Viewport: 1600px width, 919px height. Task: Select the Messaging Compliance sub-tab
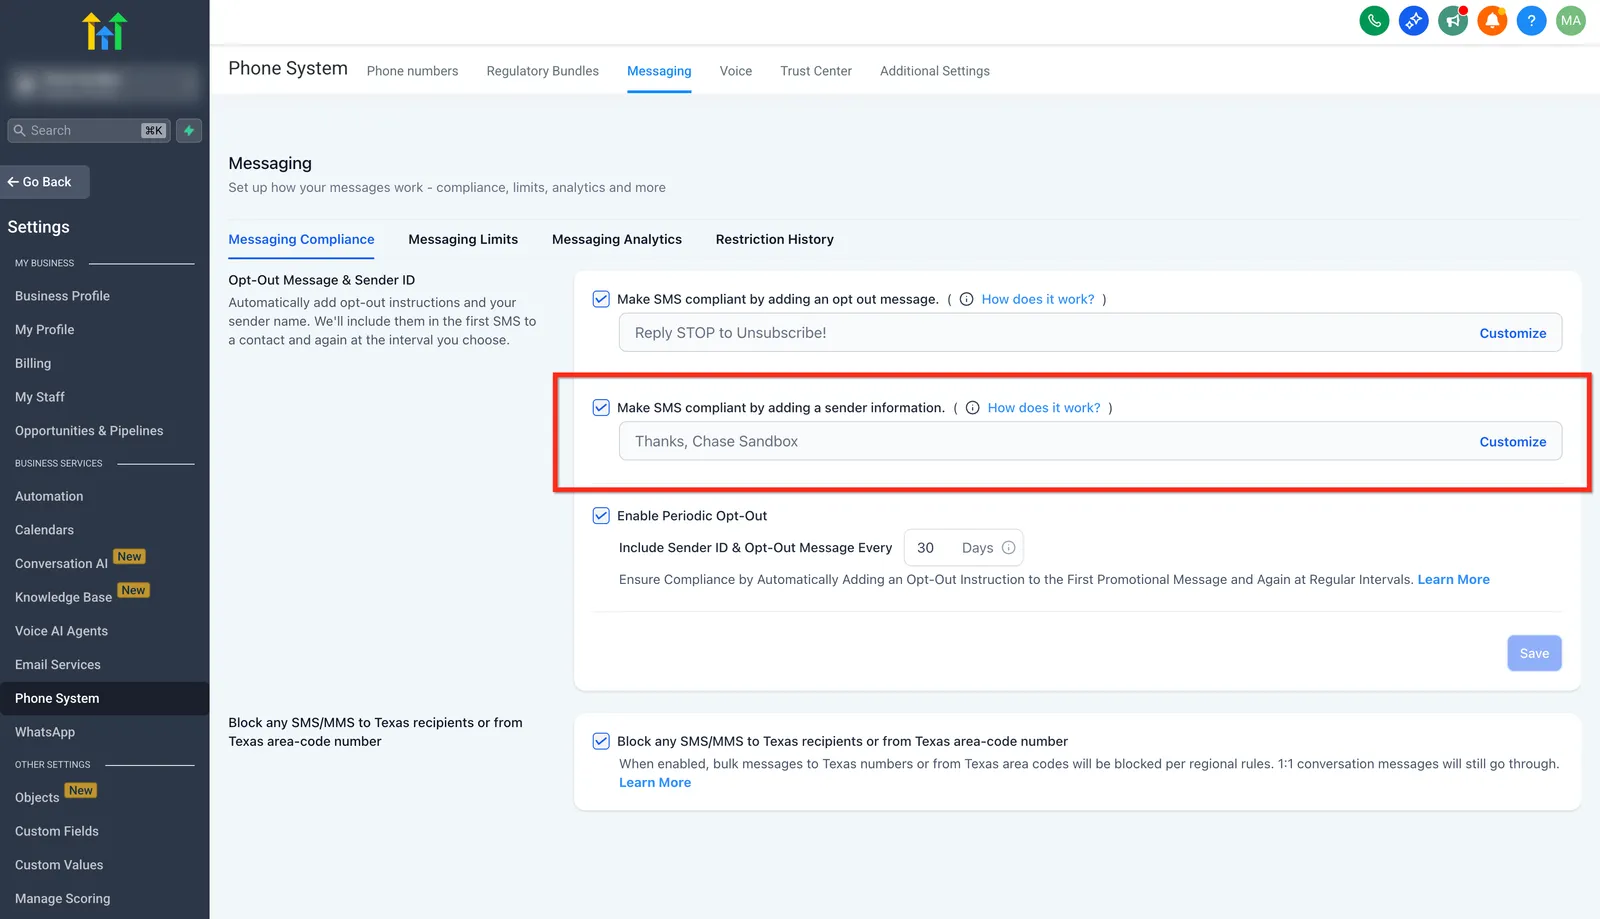point(301,240)
